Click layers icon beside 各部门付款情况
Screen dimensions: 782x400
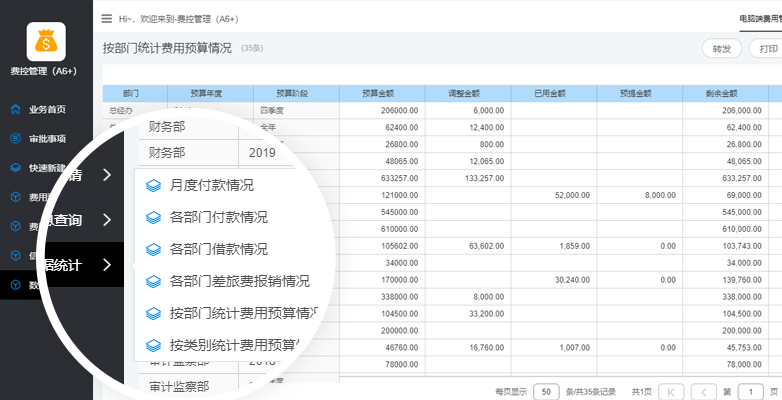click(153, 217)
